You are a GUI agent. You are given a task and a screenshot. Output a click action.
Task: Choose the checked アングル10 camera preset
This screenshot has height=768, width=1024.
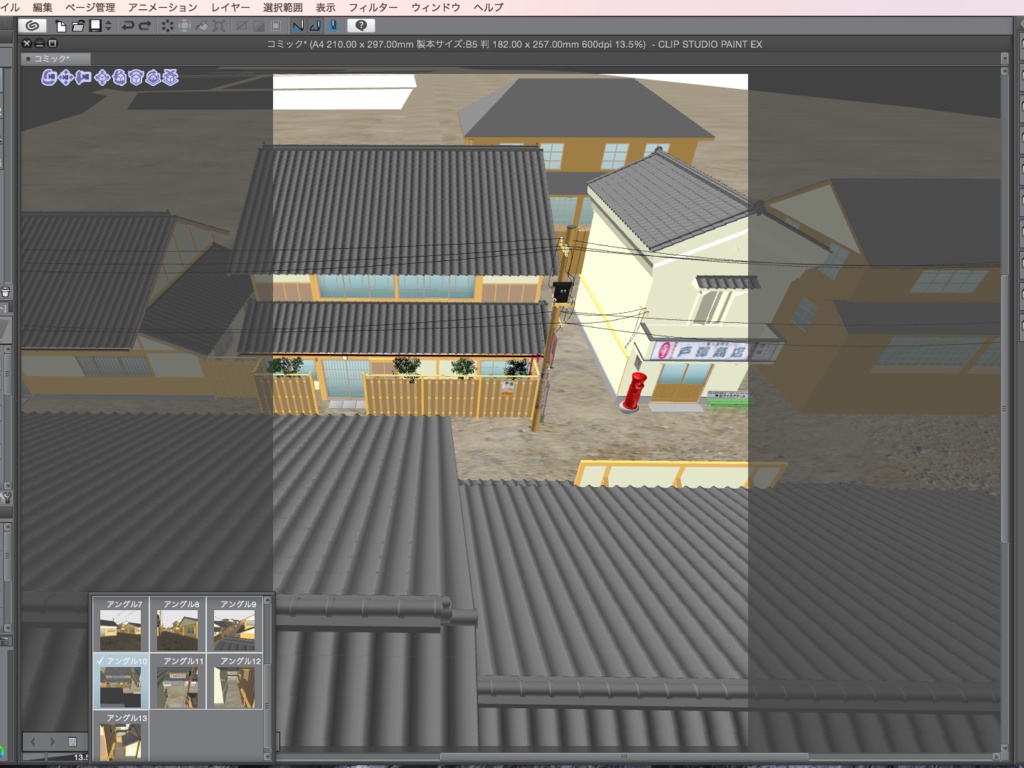point(121,681)
